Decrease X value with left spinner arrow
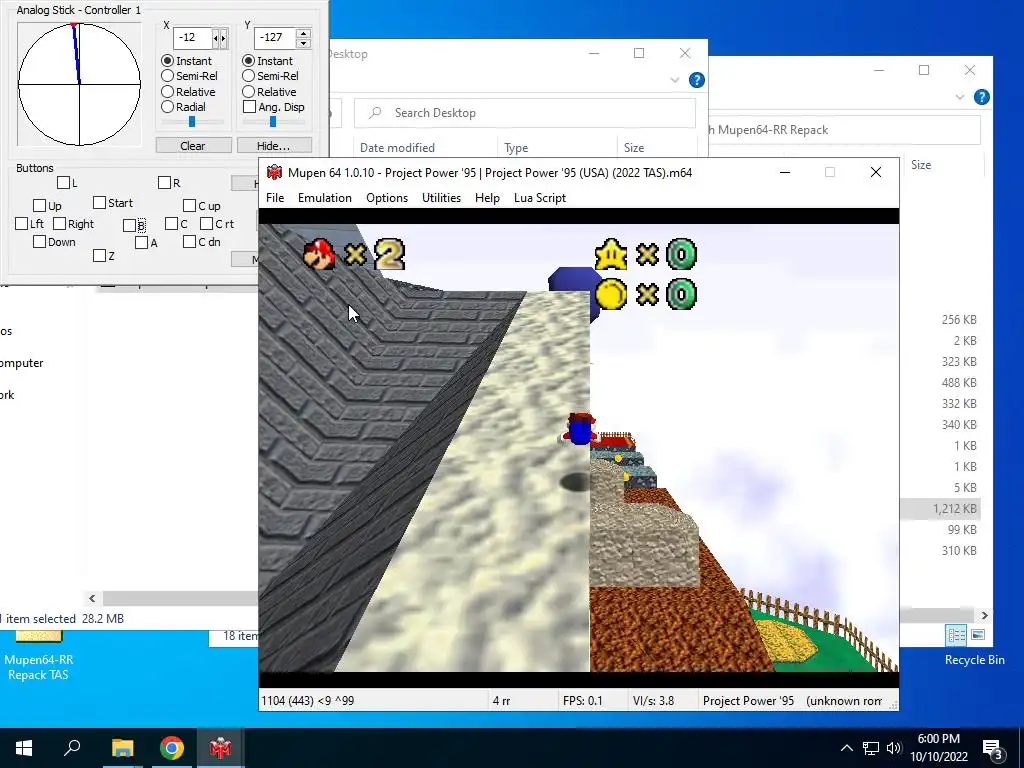This screenshot has height=768, width=1024. tap(216, 39)
